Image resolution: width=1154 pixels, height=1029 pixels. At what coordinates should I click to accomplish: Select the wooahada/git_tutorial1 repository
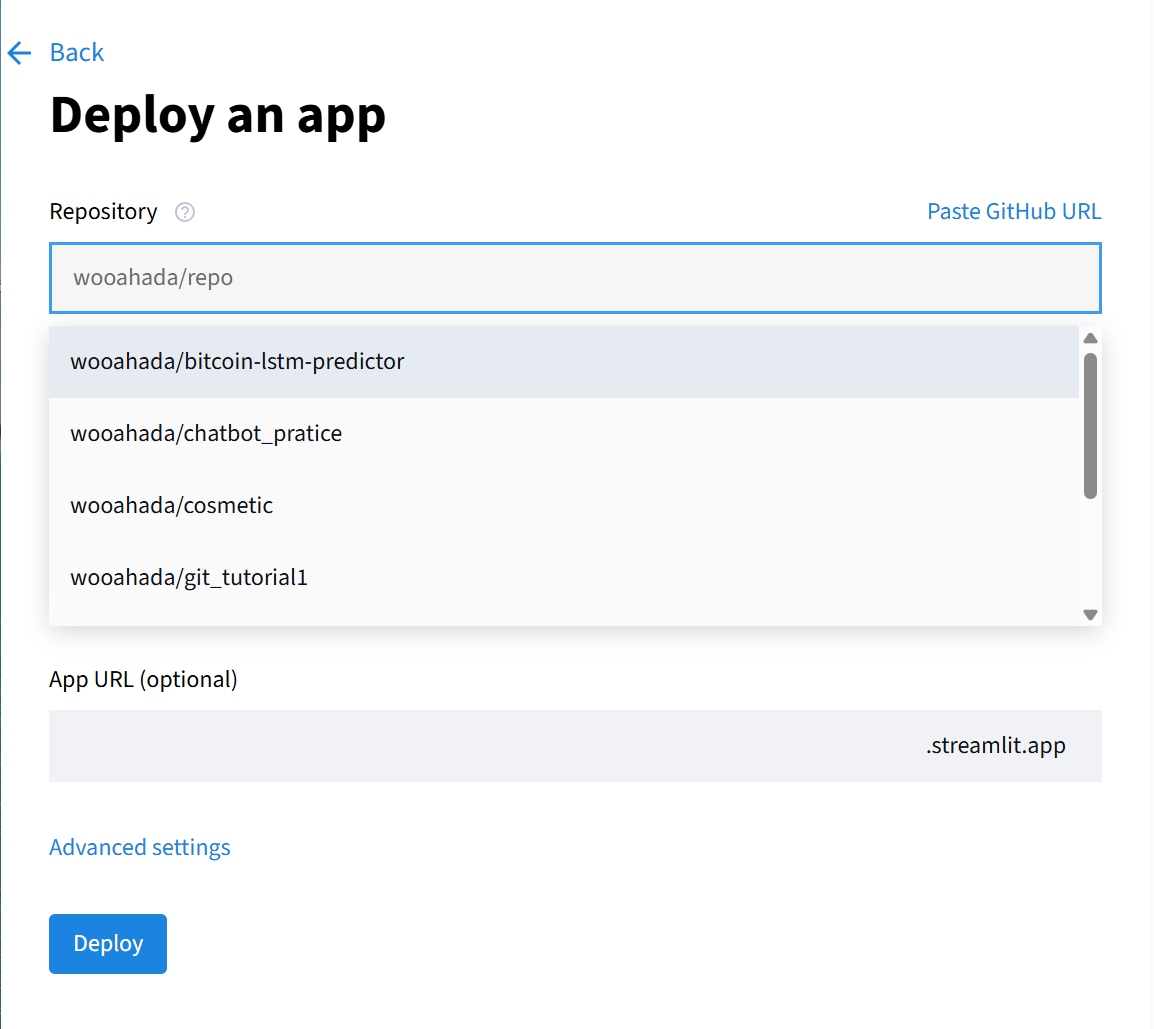pos(564,578)
